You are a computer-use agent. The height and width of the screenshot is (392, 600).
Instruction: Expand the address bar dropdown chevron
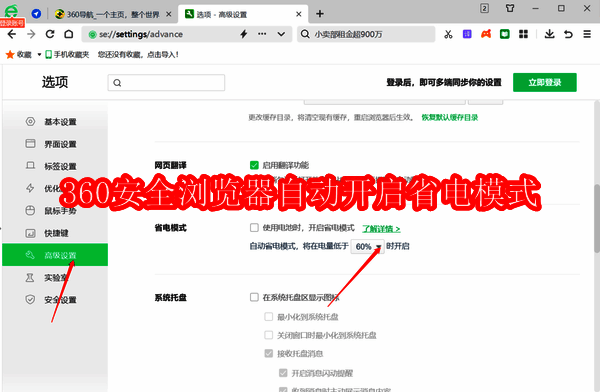(x=281, y=34)
